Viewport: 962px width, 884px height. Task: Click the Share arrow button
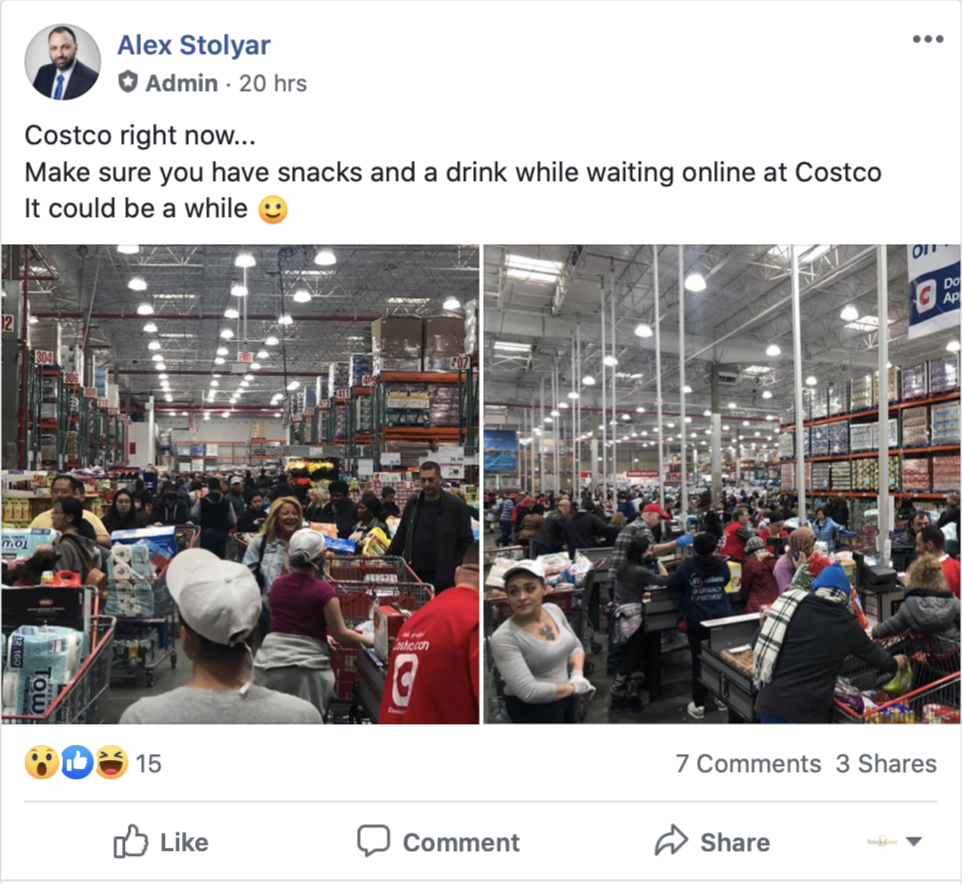pos(712,842)
